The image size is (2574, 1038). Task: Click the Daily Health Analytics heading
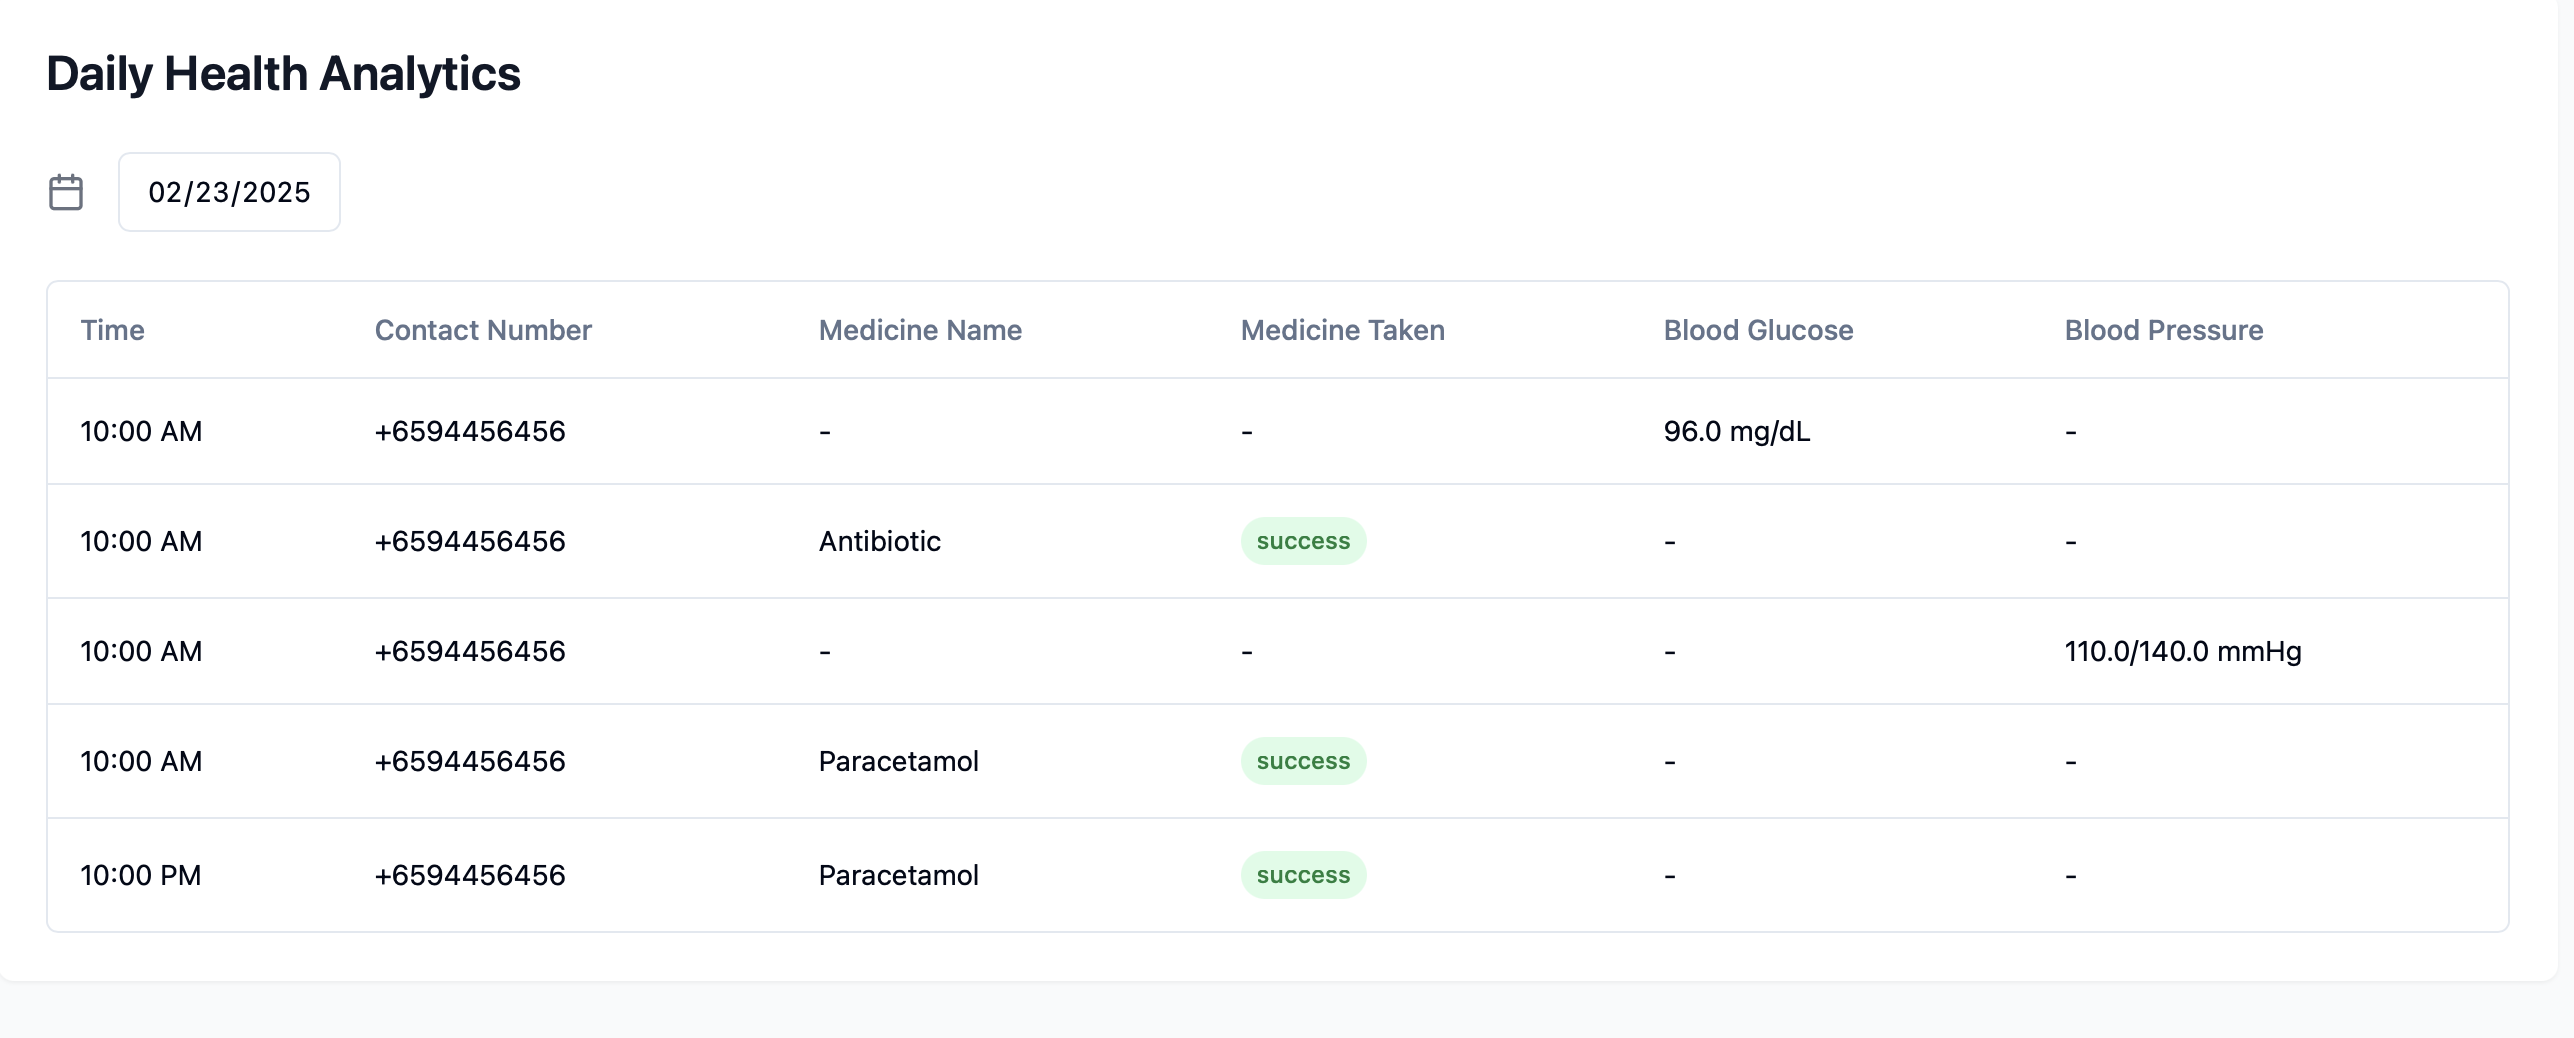click(x=283, y=74)
